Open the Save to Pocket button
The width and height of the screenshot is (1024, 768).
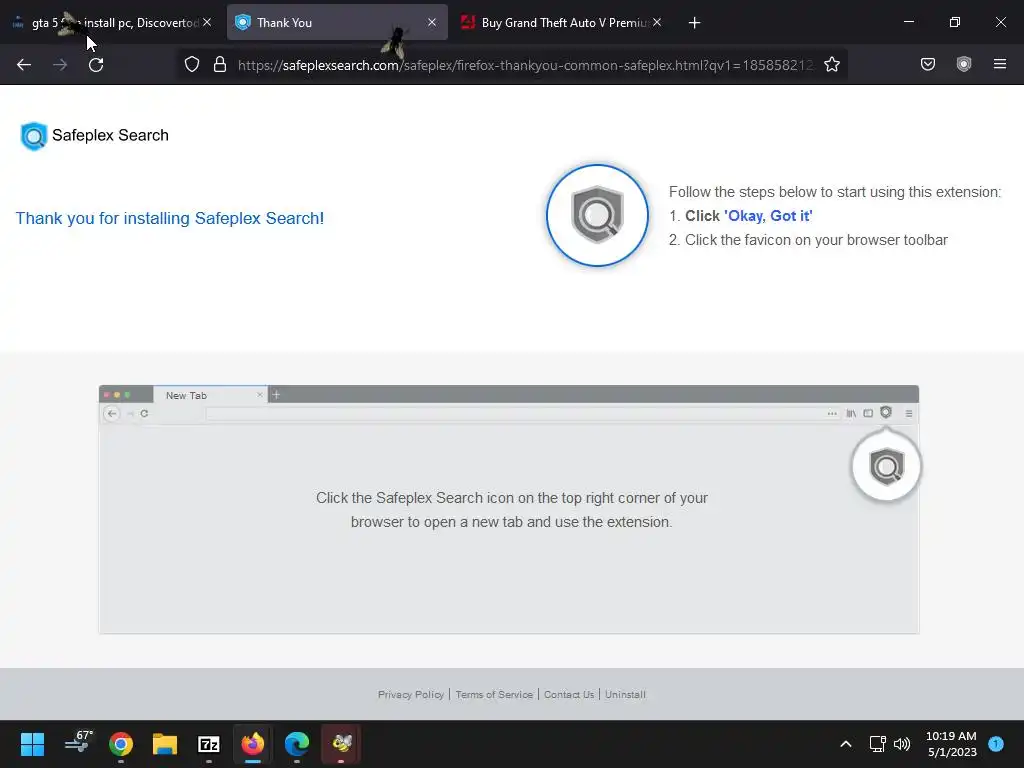[928, 64]
